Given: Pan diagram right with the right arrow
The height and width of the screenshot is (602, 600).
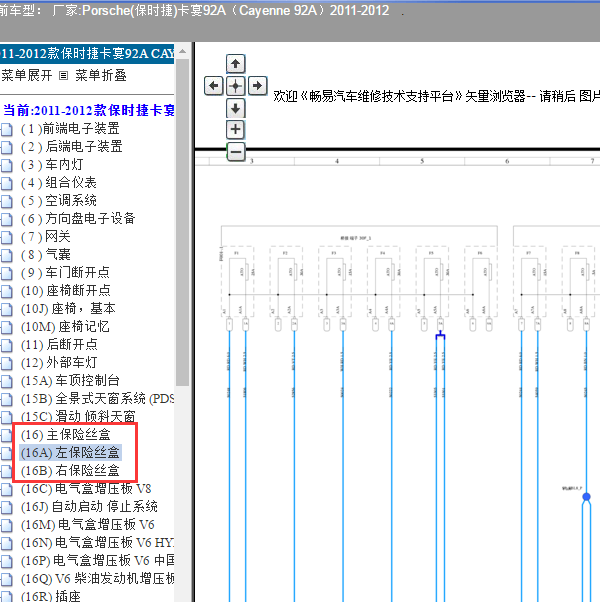Looking at the screenshot, I should (x=258, y=86).
